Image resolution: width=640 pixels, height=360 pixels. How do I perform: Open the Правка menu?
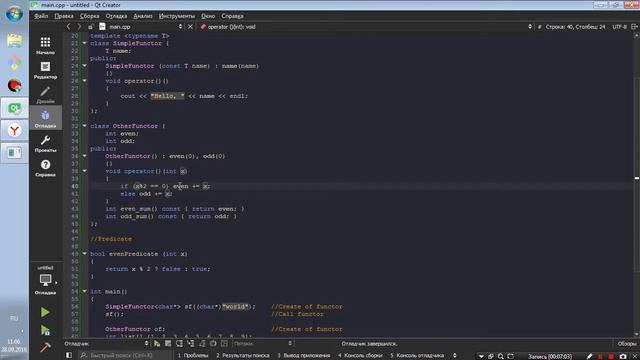[x=64, y=16]
